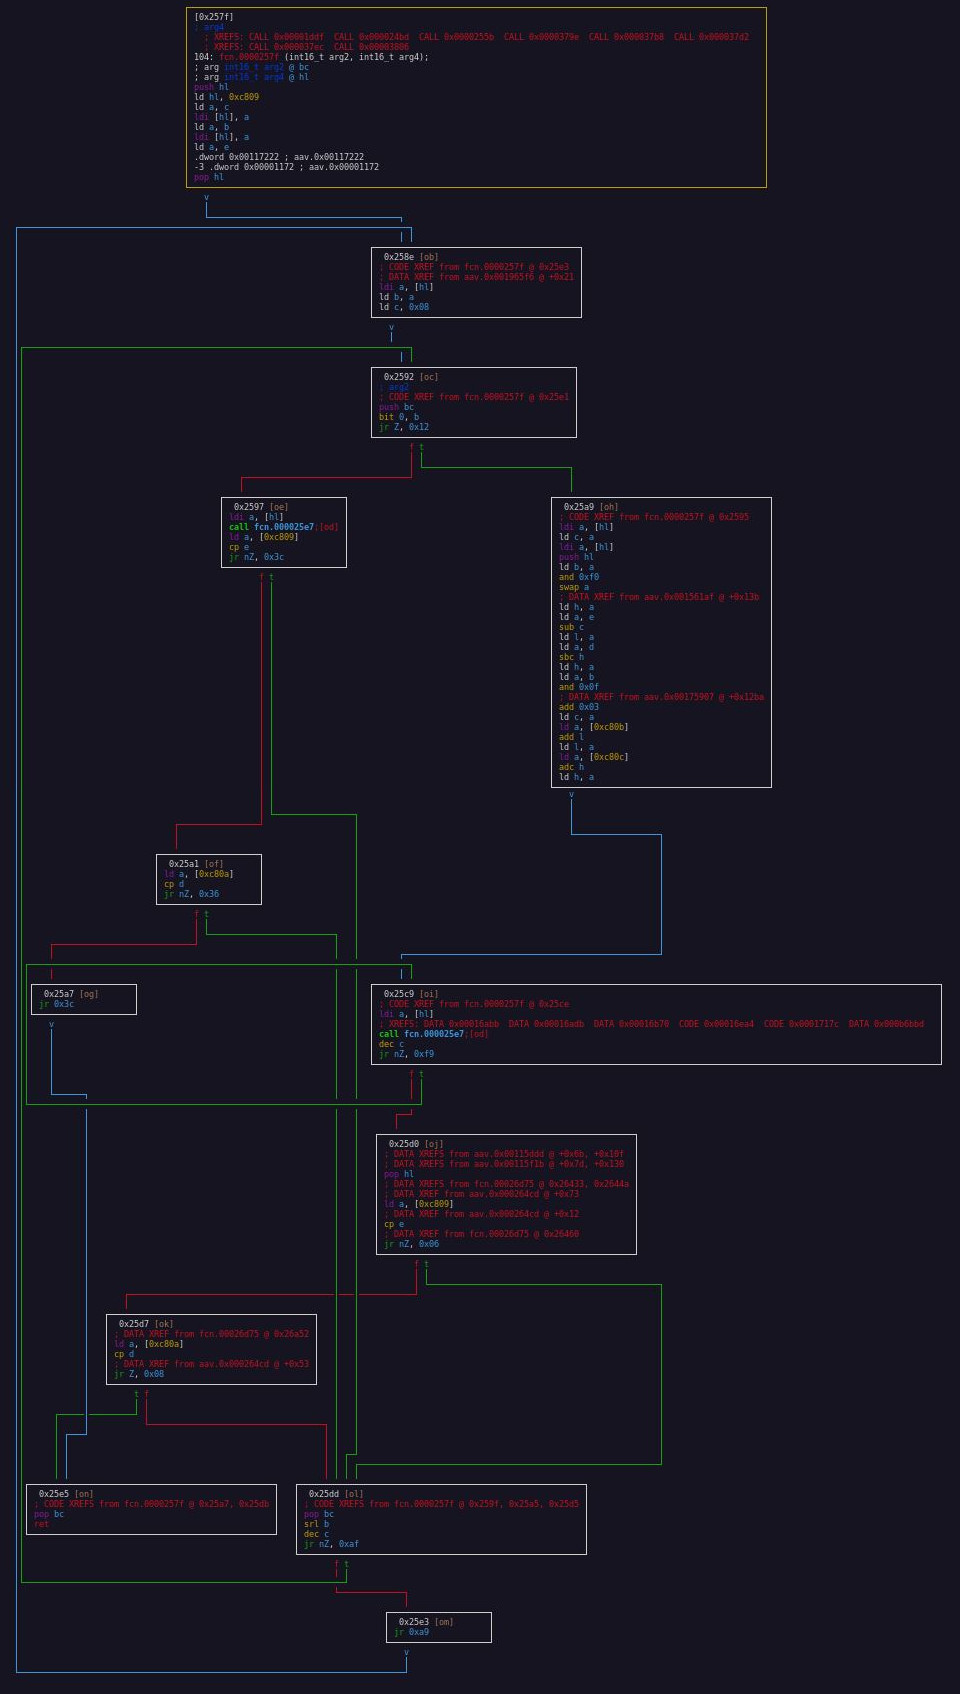This screenshot has height=1694, width=960.
Task: Select block header 0x25e3 [om]
Action: tap(426, 1622)
